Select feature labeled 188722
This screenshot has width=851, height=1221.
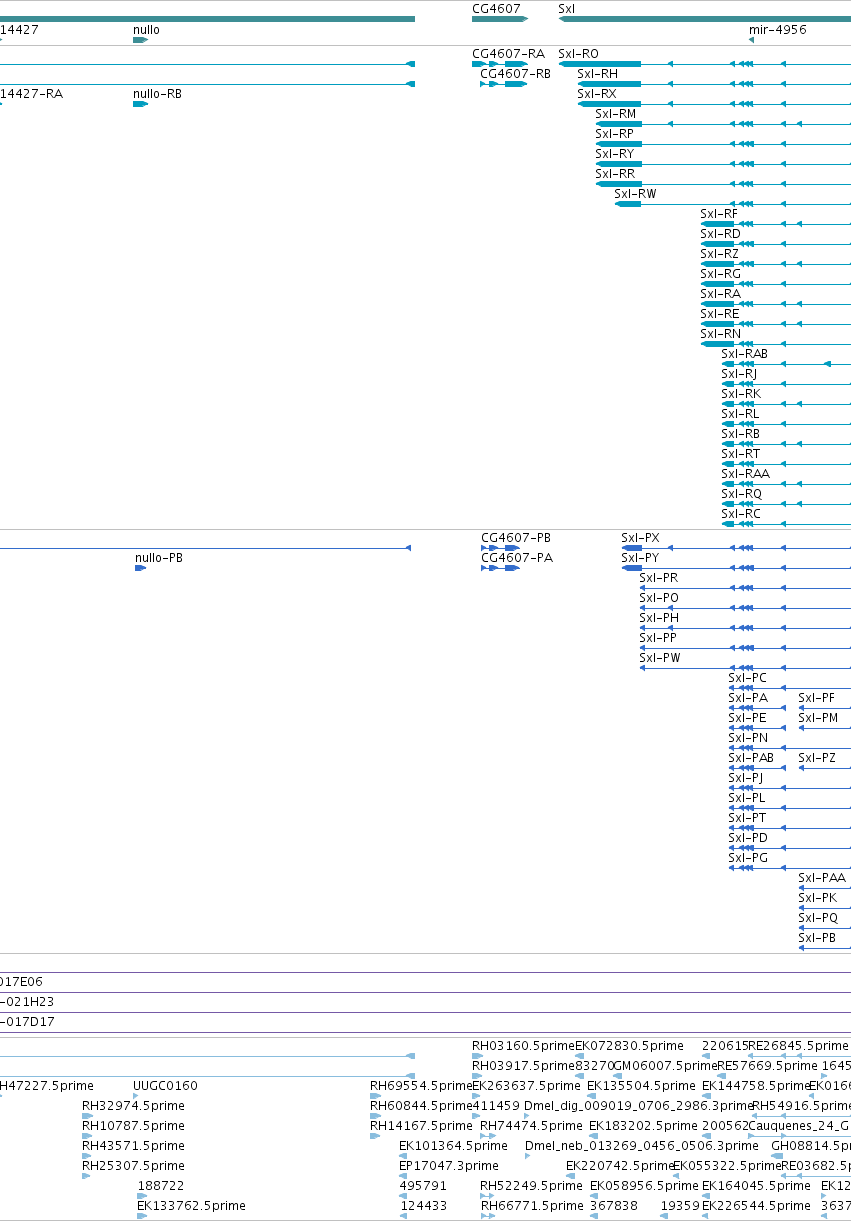click(160, 1186)
